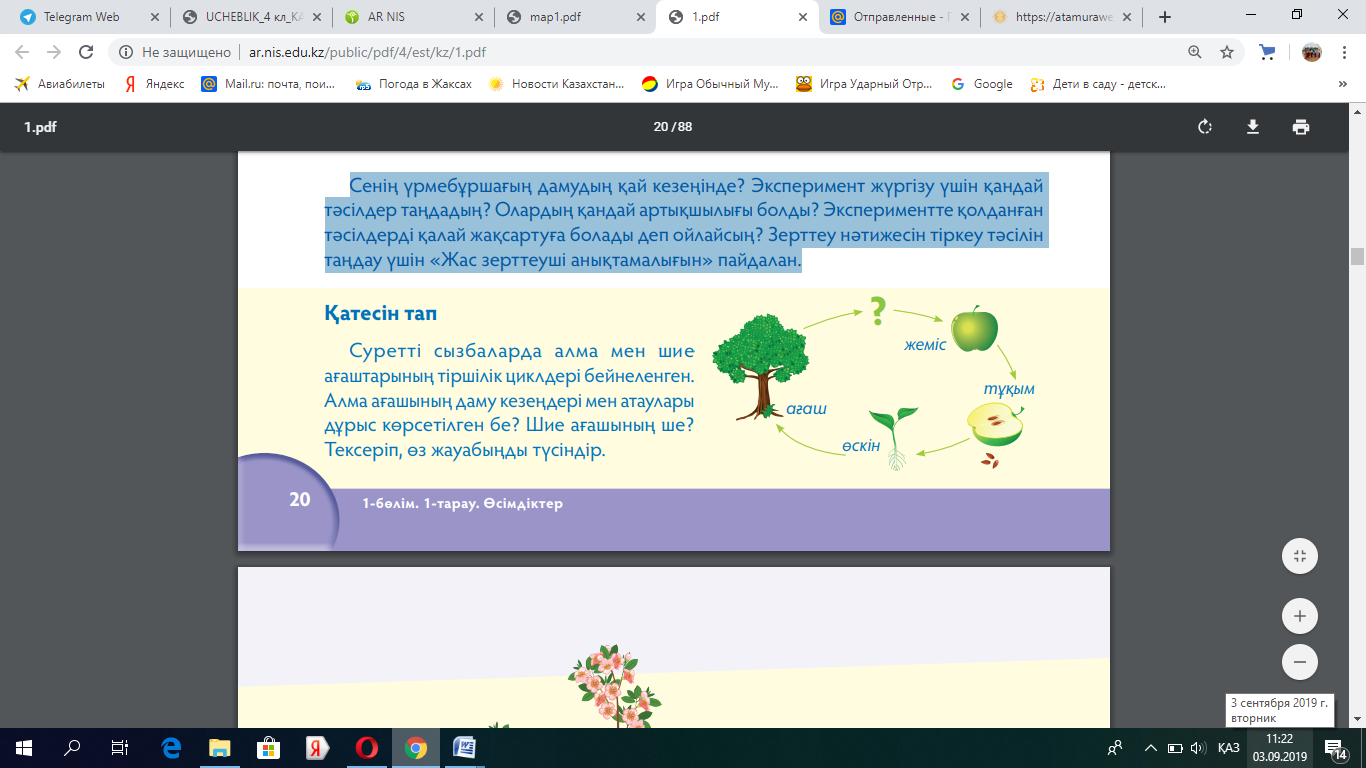Screen dimensions: 1366x768
Task: Click the label өскін in the diagram
Action: click(861, 445)
